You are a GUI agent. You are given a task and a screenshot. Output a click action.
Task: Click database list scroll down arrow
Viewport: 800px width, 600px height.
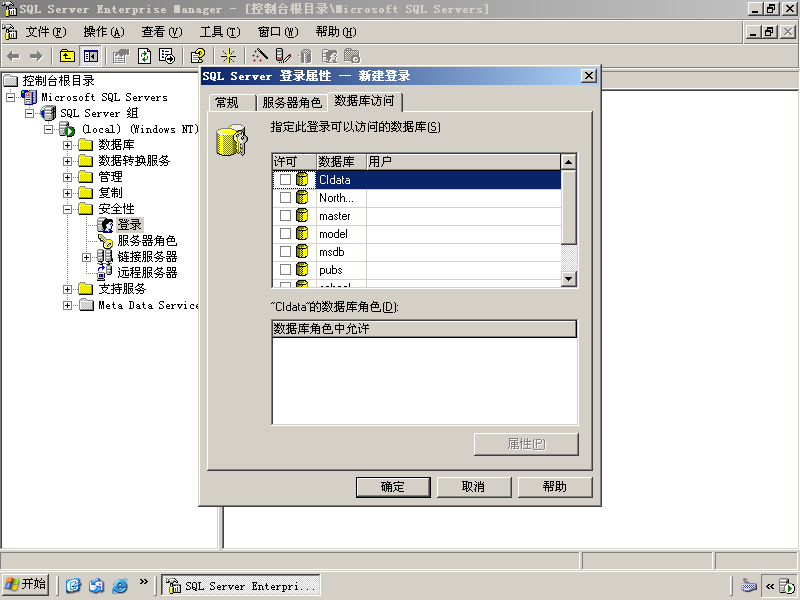coord(568,279)
